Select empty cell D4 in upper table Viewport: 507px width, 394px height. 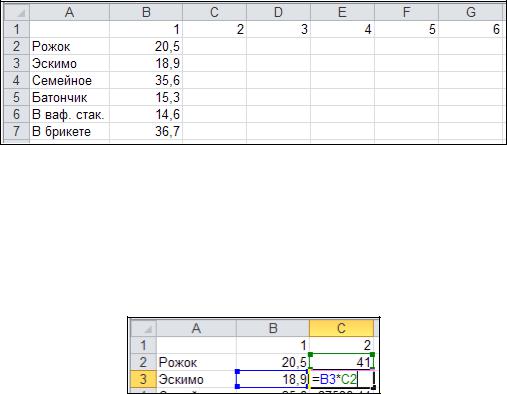click(278, 80)
